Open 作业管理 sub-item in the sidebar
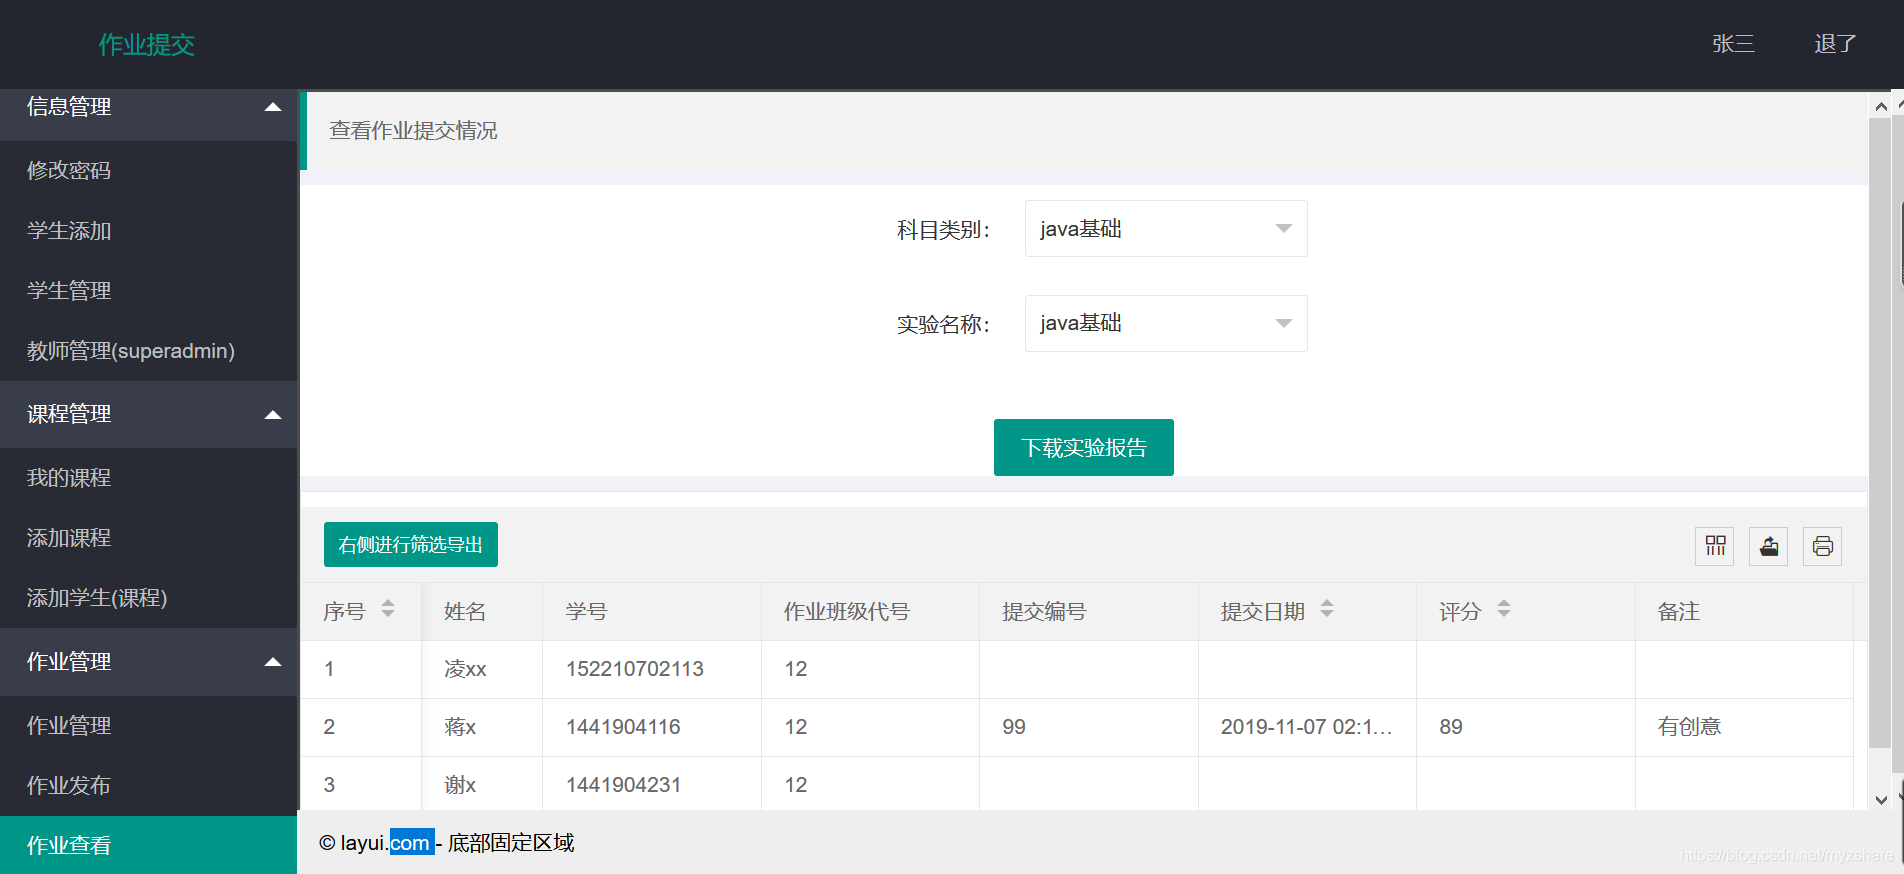The height and width of the screenshot is (874, 1904). [x=149, y=726]
